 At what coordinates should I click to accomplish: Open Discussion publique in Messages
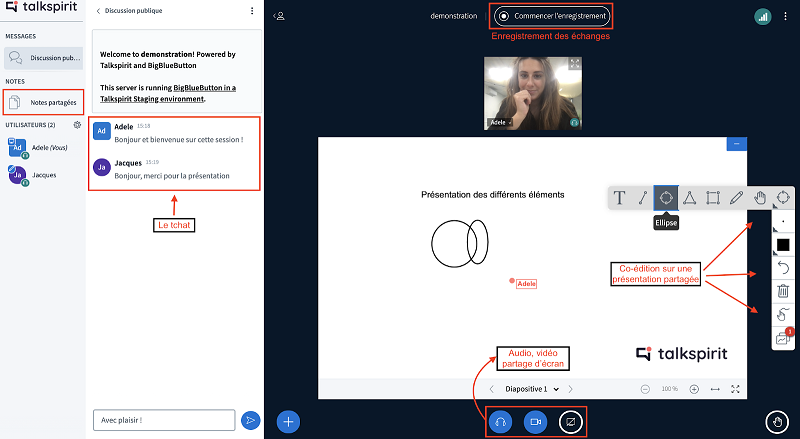[43, 58]
